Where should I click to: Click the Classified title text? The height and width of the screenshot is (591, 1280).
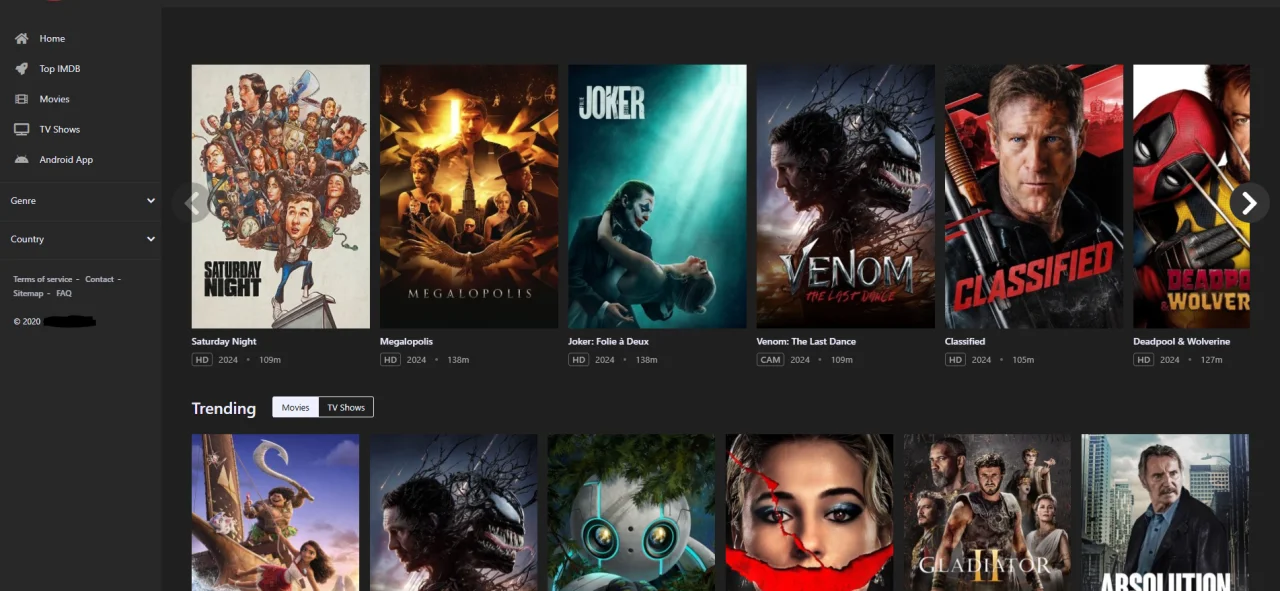pyautogui.click(x=965, y=341)
